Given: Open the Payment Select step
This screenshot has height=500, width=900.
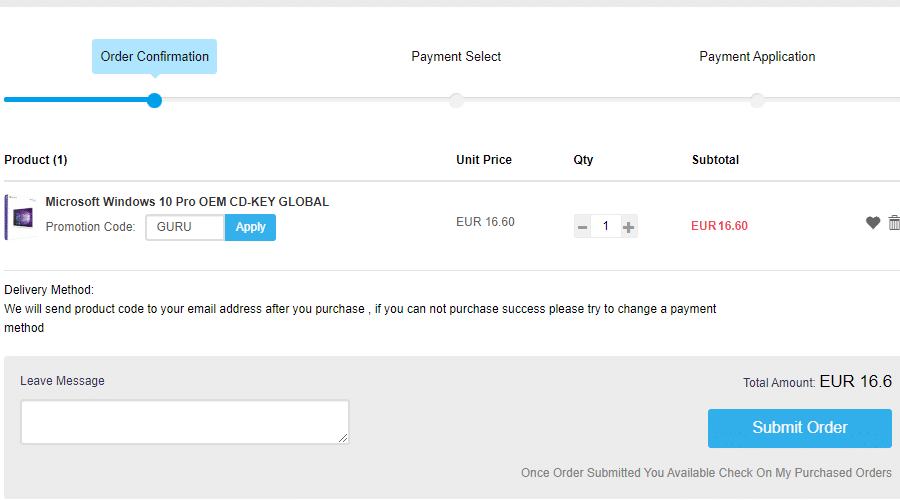Looking at the screenshot, I should click(x=456, y=56).
